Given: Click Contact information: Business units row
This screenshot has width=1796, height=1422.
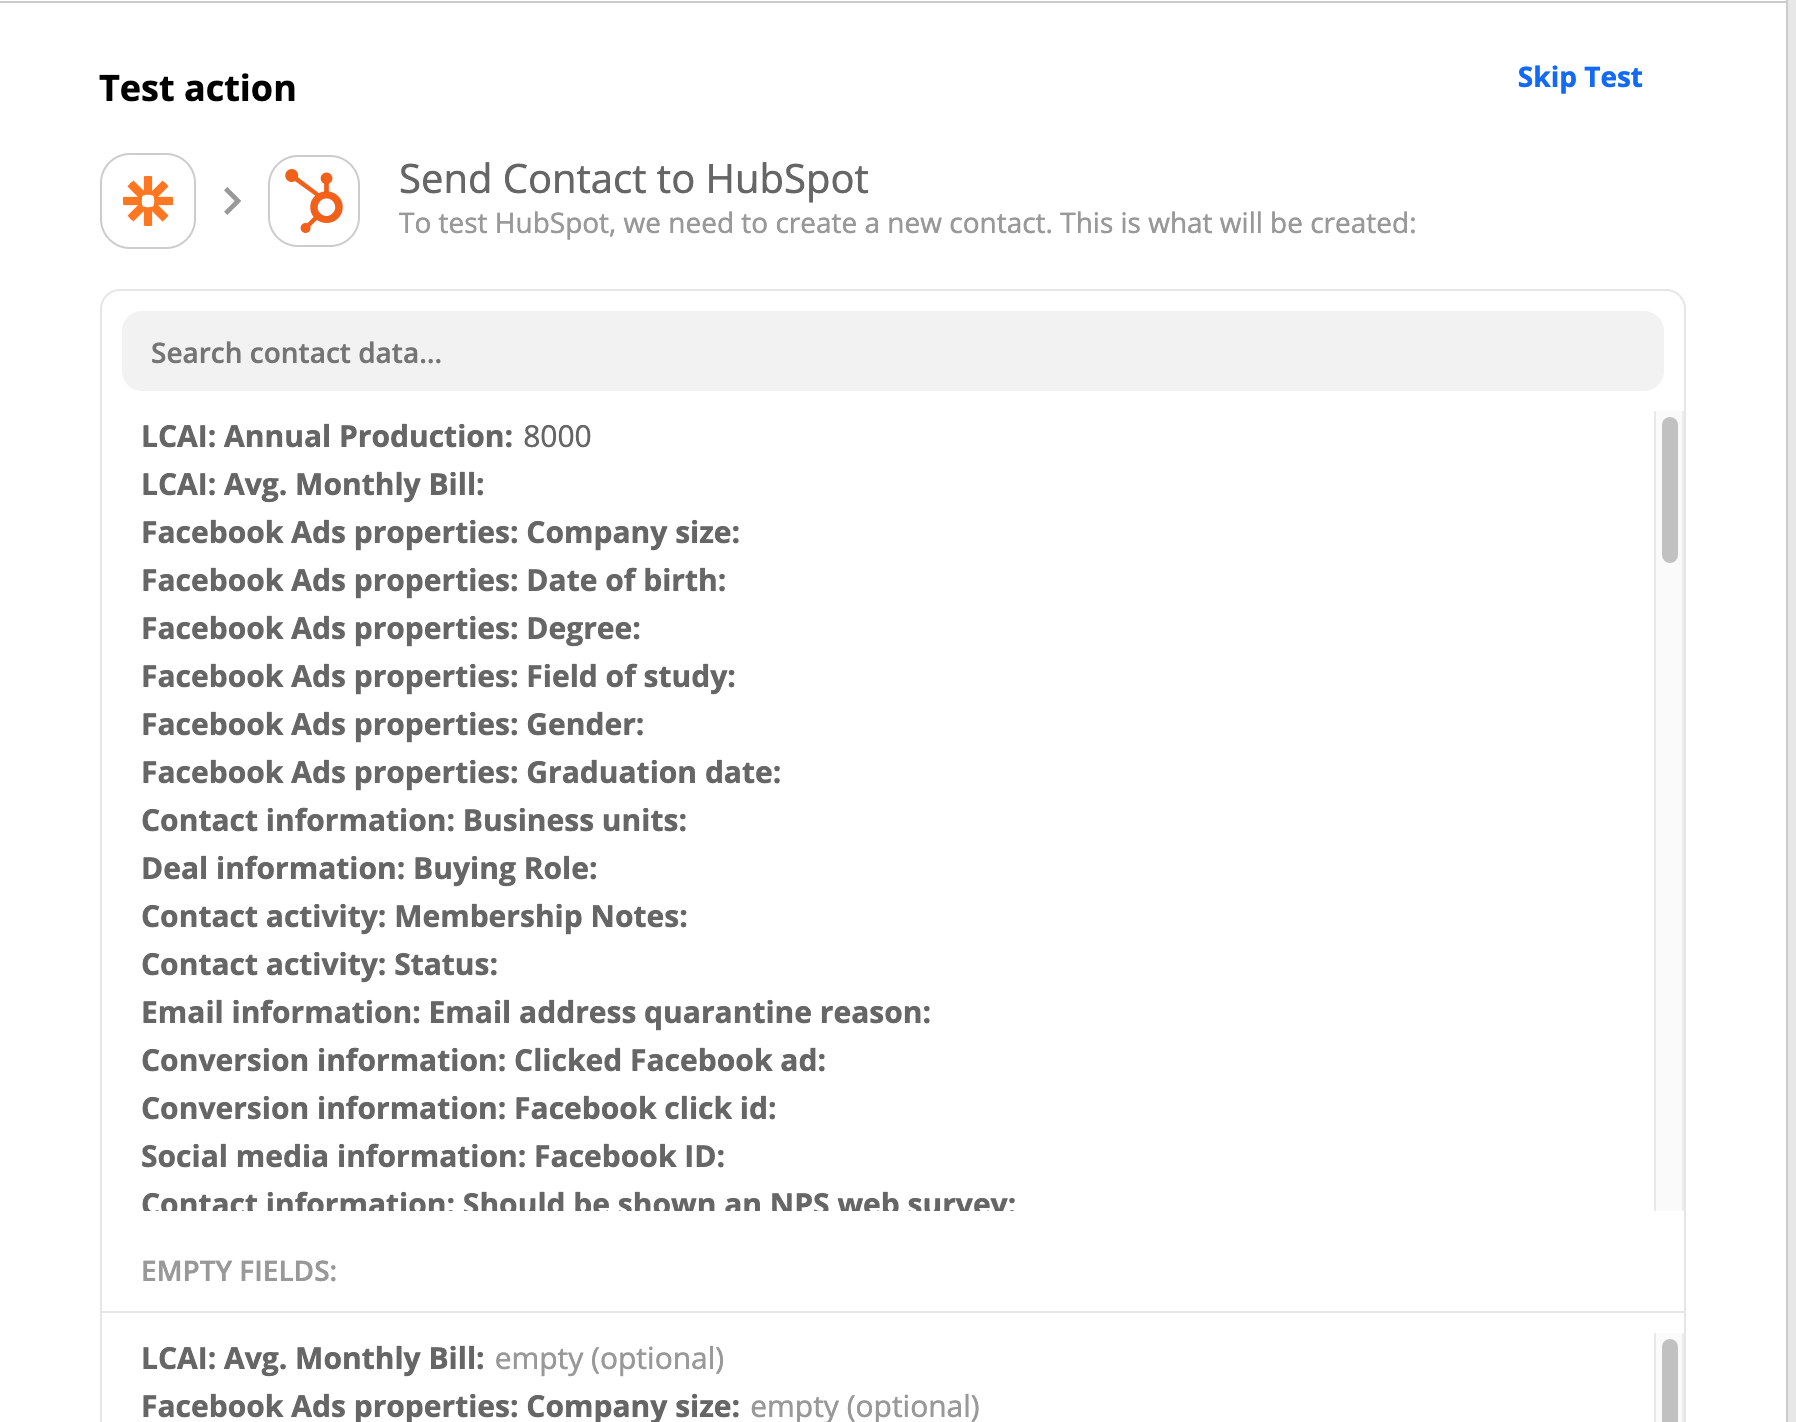Looking at the screenshot, I should pos(414,820).
